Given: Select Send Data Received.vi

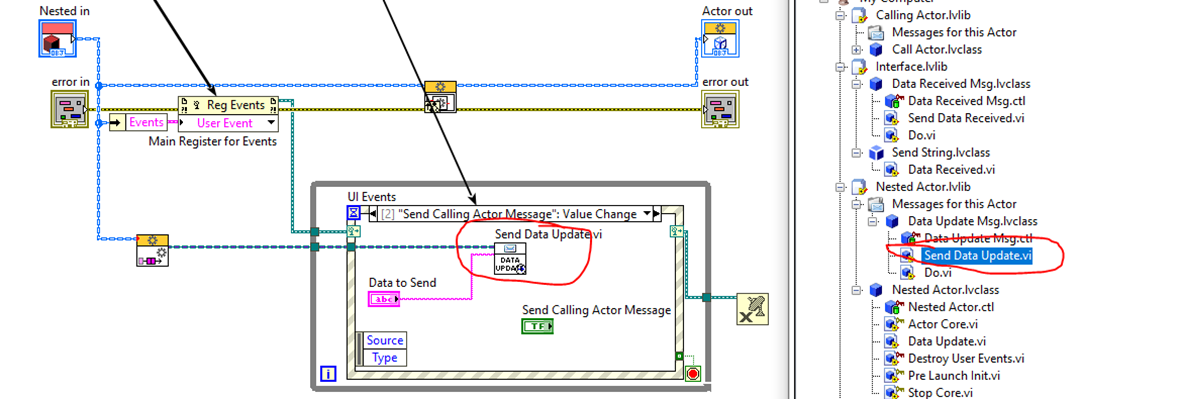Looking at the screenshot, I should [x=965, y=118].
